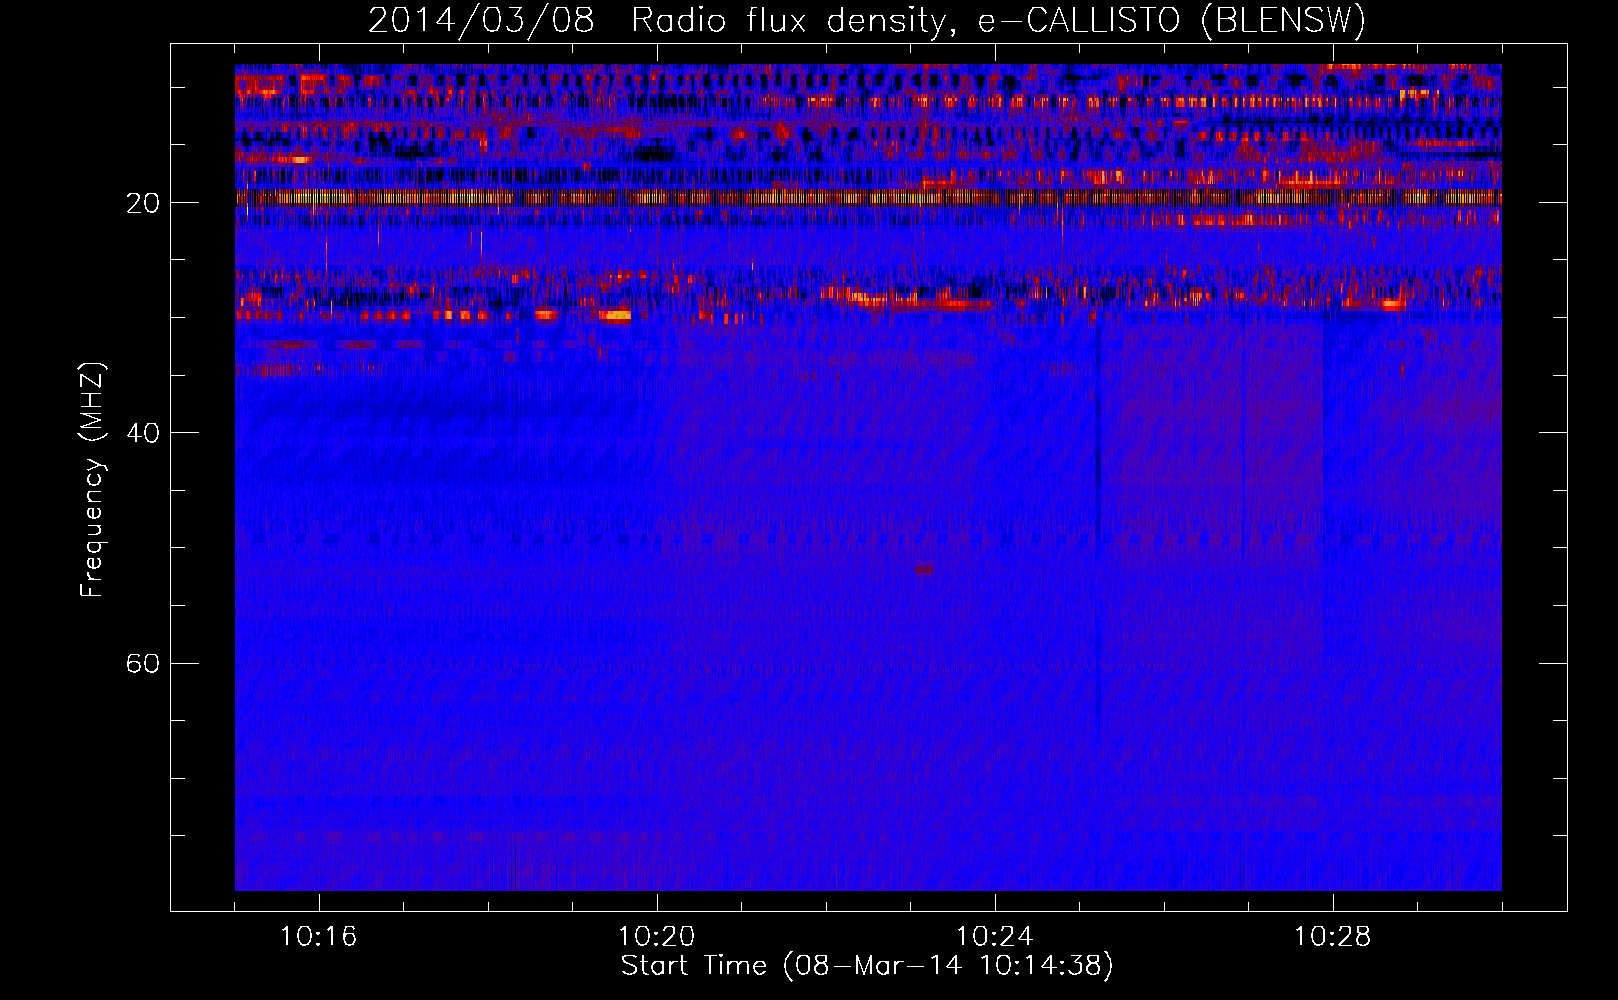Click the yellow-red interference band at 20 MHz

[x=868, y=198]
